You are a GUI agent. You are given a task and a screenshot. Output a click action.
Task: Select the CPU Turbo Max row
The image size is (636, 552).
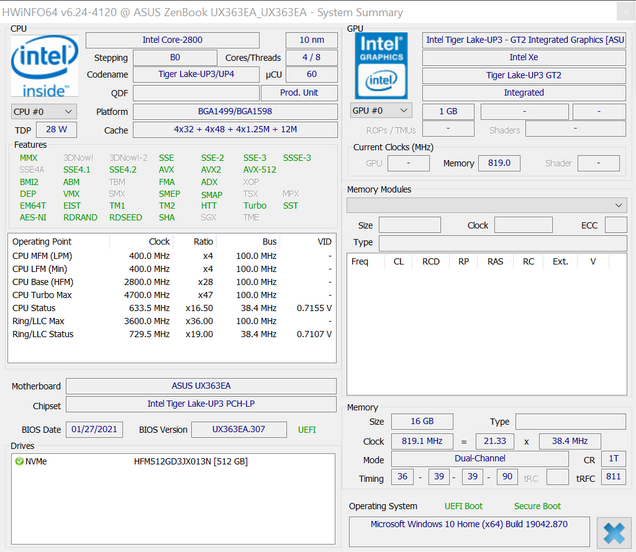(x=170, y=295)
